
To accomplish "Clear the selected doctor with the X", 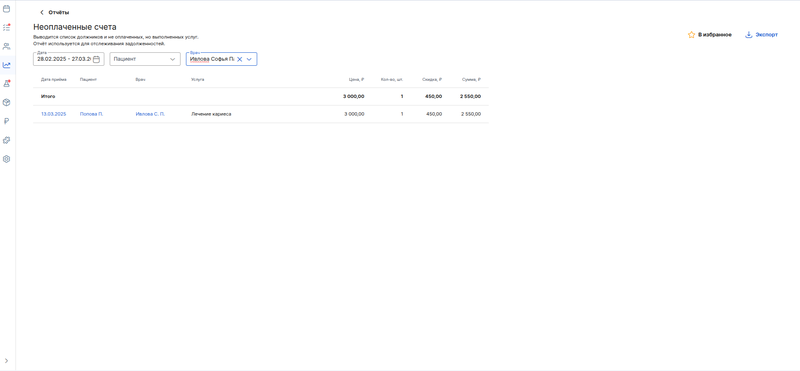I will [x=239, y=59].
